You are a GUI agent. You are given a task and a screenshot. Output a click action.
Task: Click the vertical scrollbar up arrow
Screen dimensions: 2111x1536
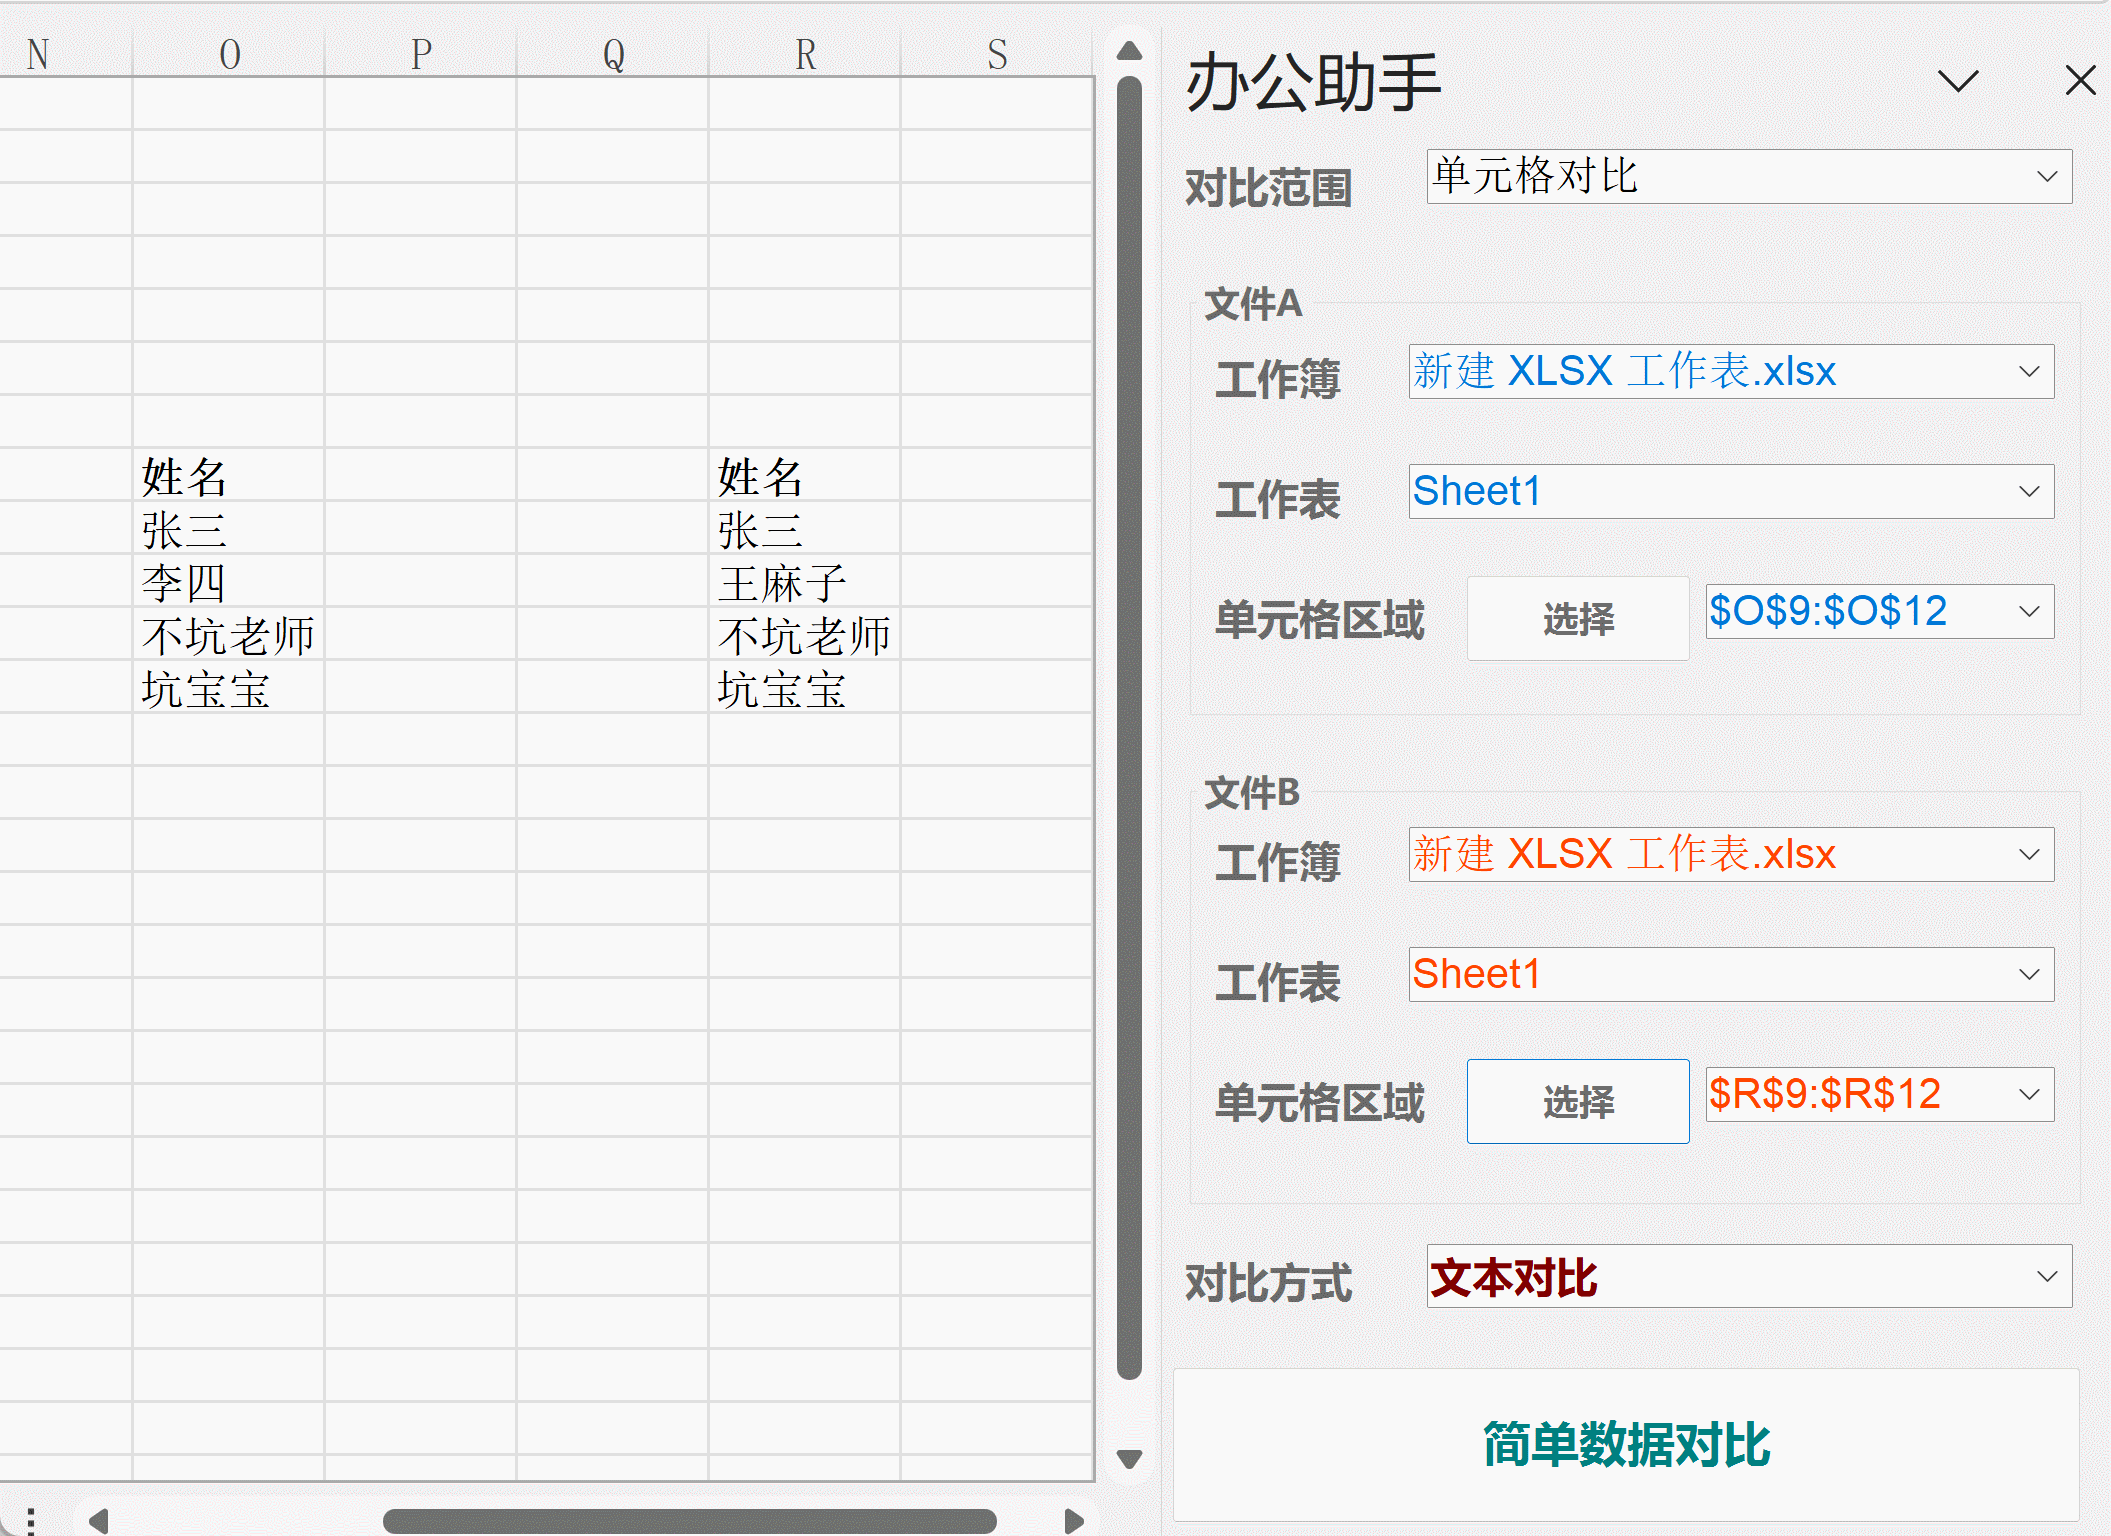[1129, 51]
